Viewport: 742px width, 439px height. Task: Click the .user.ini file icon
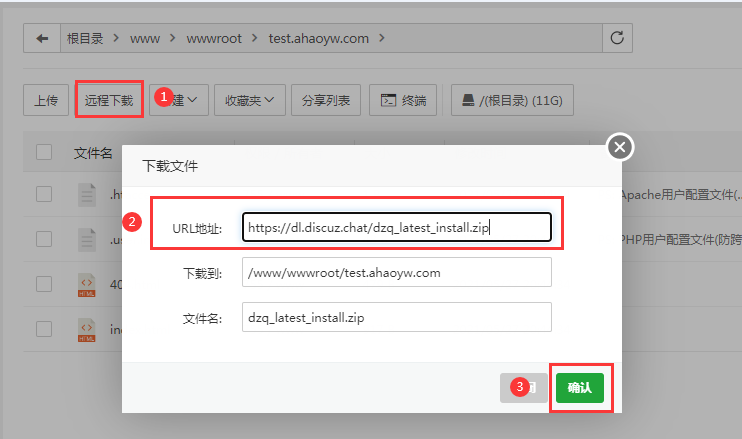point(87,239)
